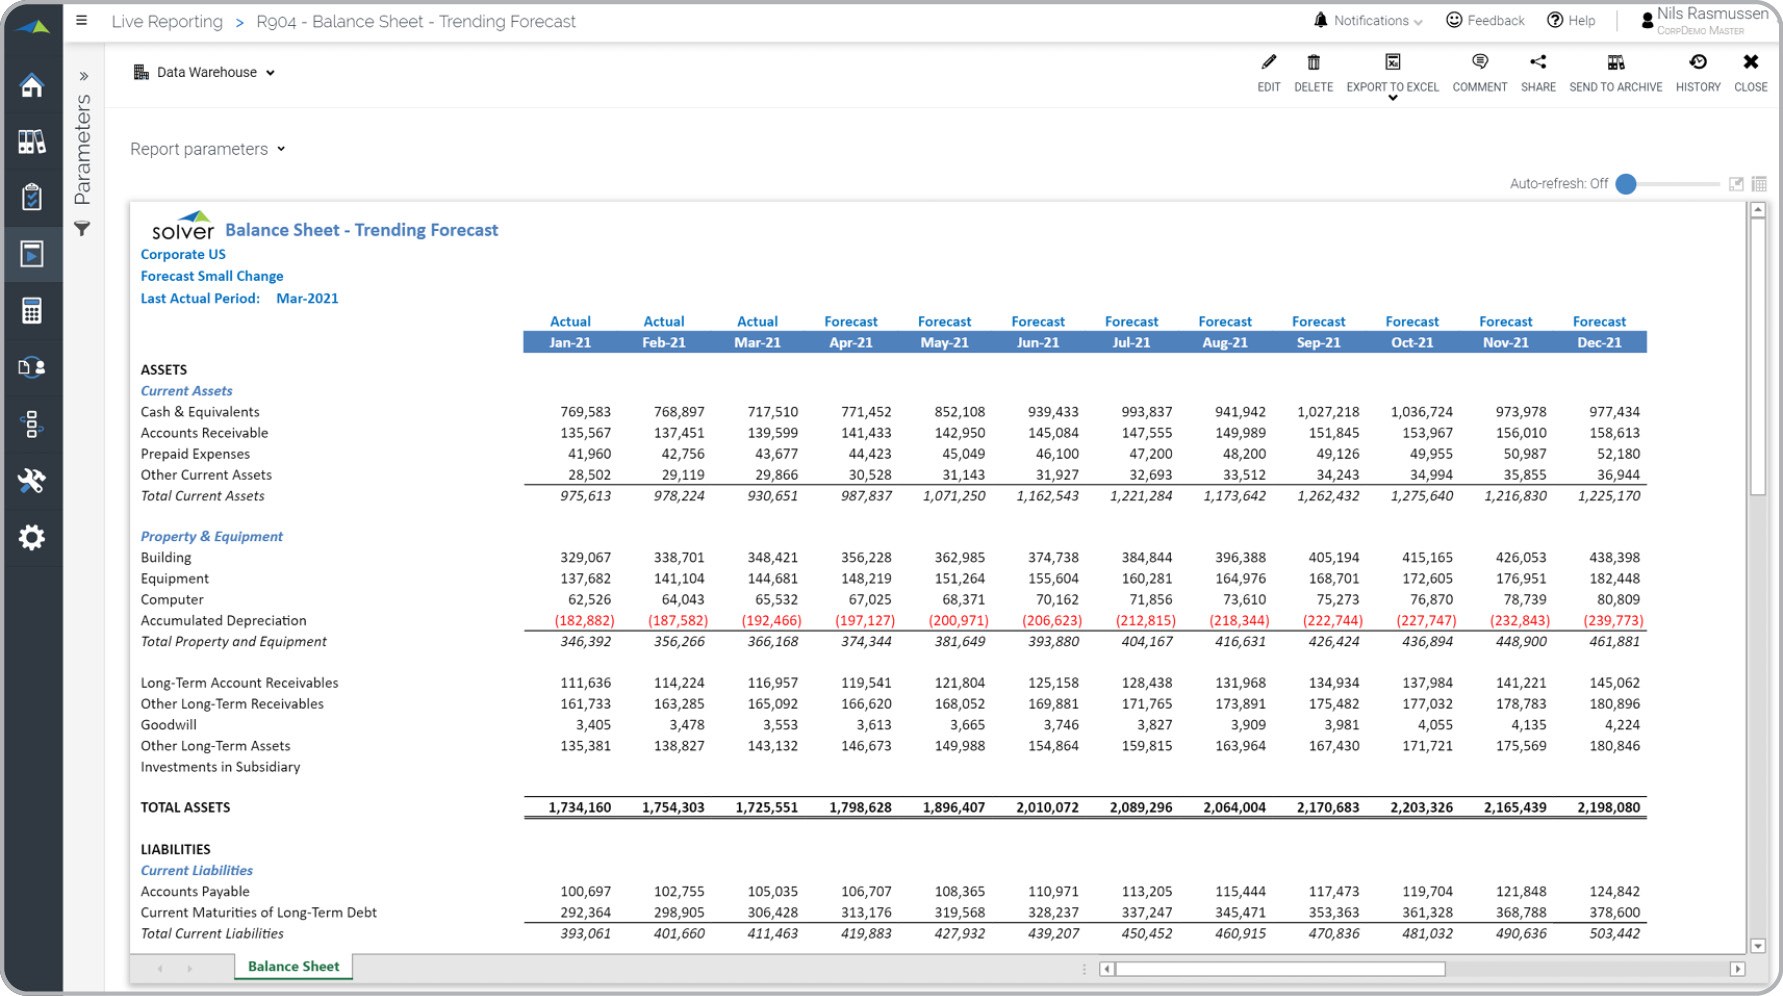The height and width of the screenshot is (996, 1783).
Task: Click the filter funnel icon
Action: point(83,229)
